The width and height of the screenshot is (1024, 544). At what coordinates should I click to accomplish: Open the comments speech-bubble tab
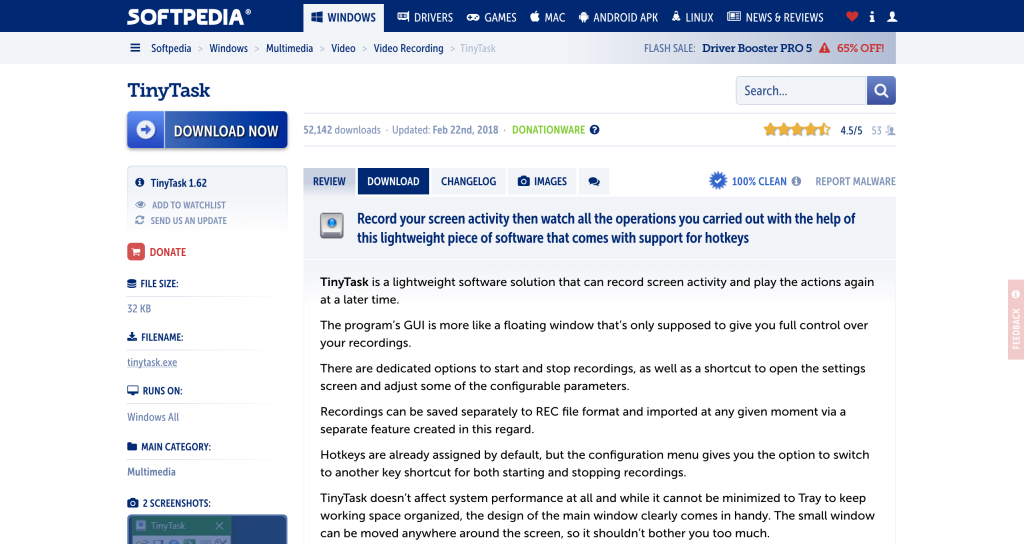[x=594, y=182]
